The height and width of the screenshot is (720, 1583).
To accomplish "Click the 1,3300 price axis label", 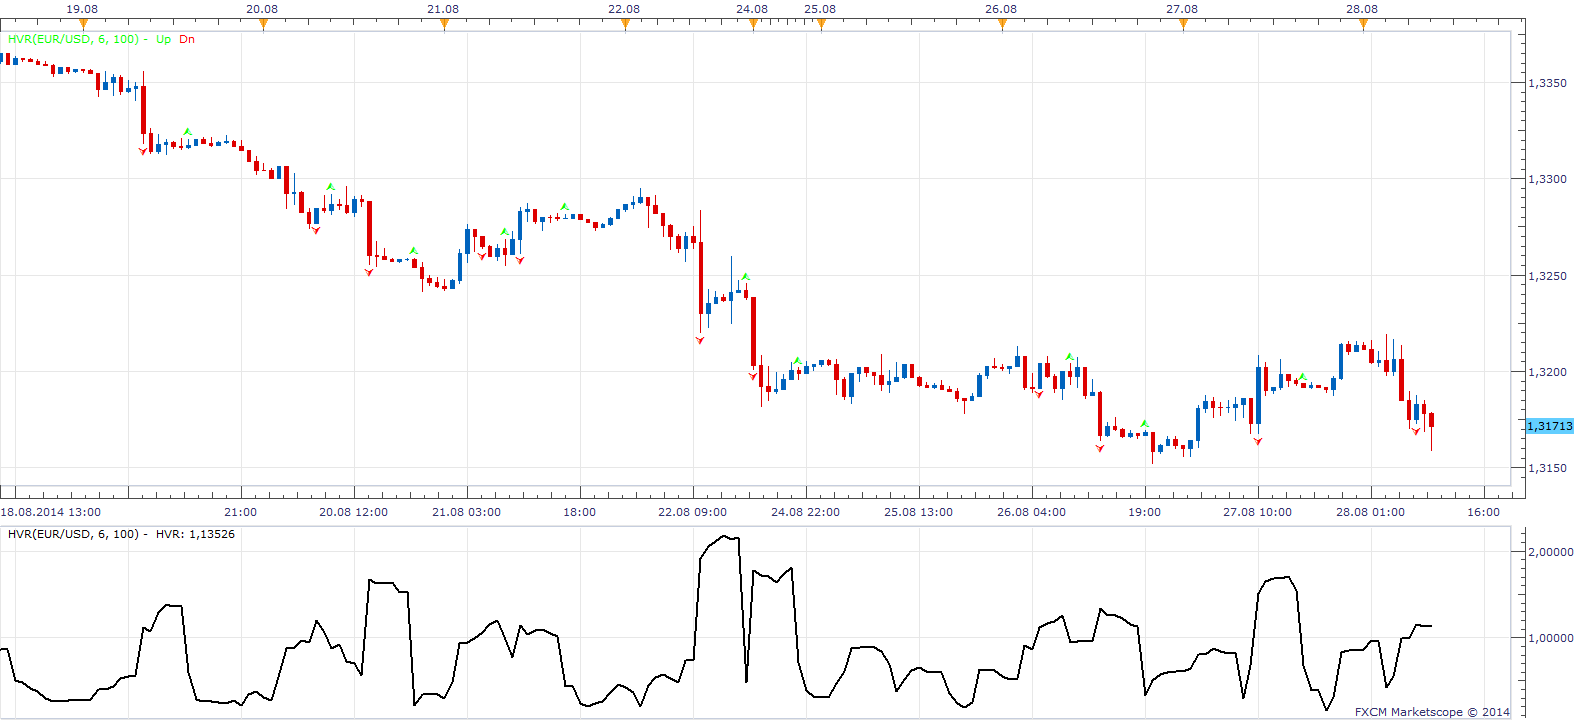I will (x=1548, y=179).
